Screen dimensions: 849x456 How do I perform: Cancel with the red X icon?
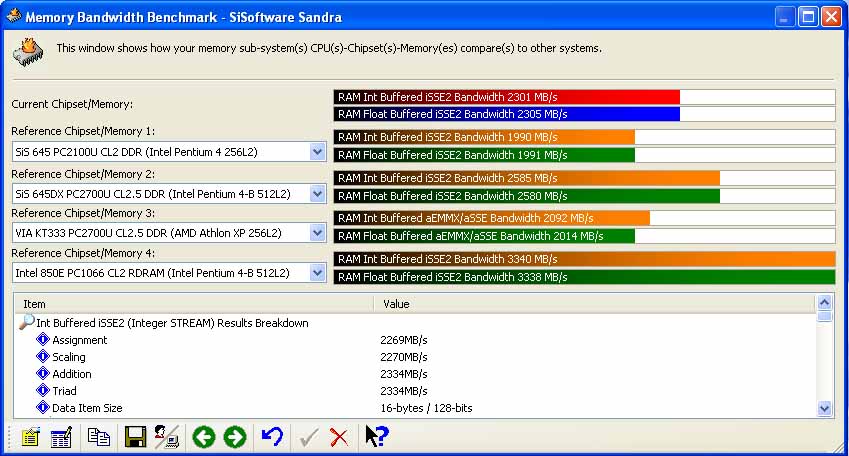coord(339,437)
